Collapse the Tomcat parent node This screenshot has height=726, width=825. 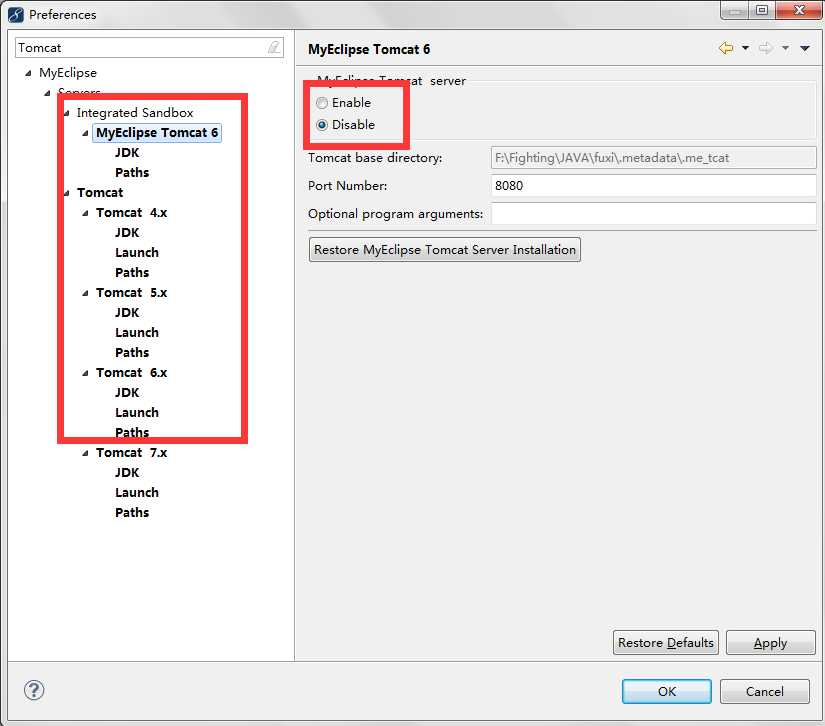click(66, 193)
